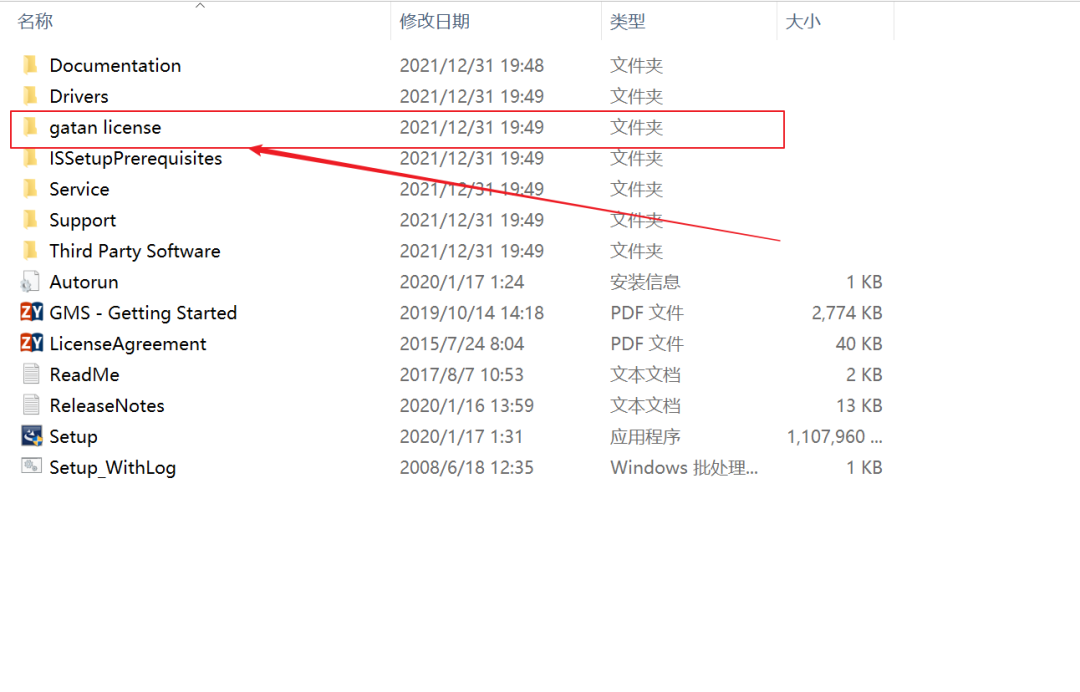Click the 40 KB size value
The height and width of the screenshot is (692, 1080).
(x=860, y=344)
